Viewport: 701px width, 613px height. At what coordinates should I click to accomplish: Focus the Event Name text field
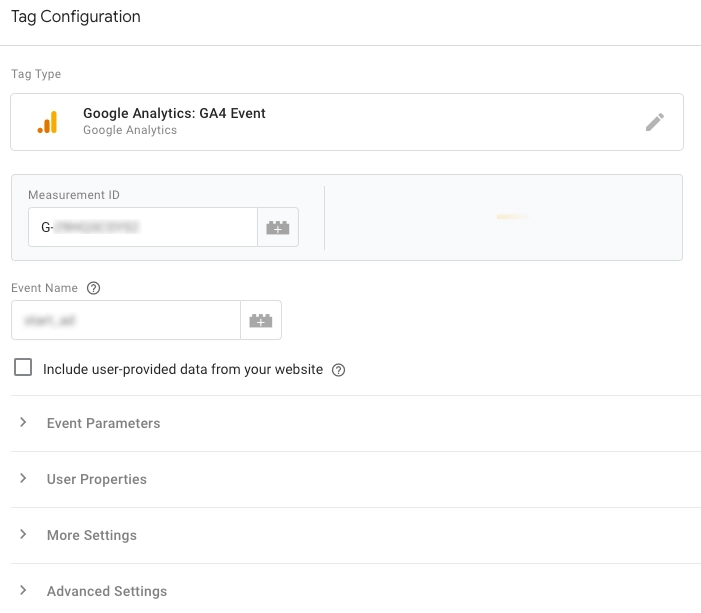click(126, 321)
